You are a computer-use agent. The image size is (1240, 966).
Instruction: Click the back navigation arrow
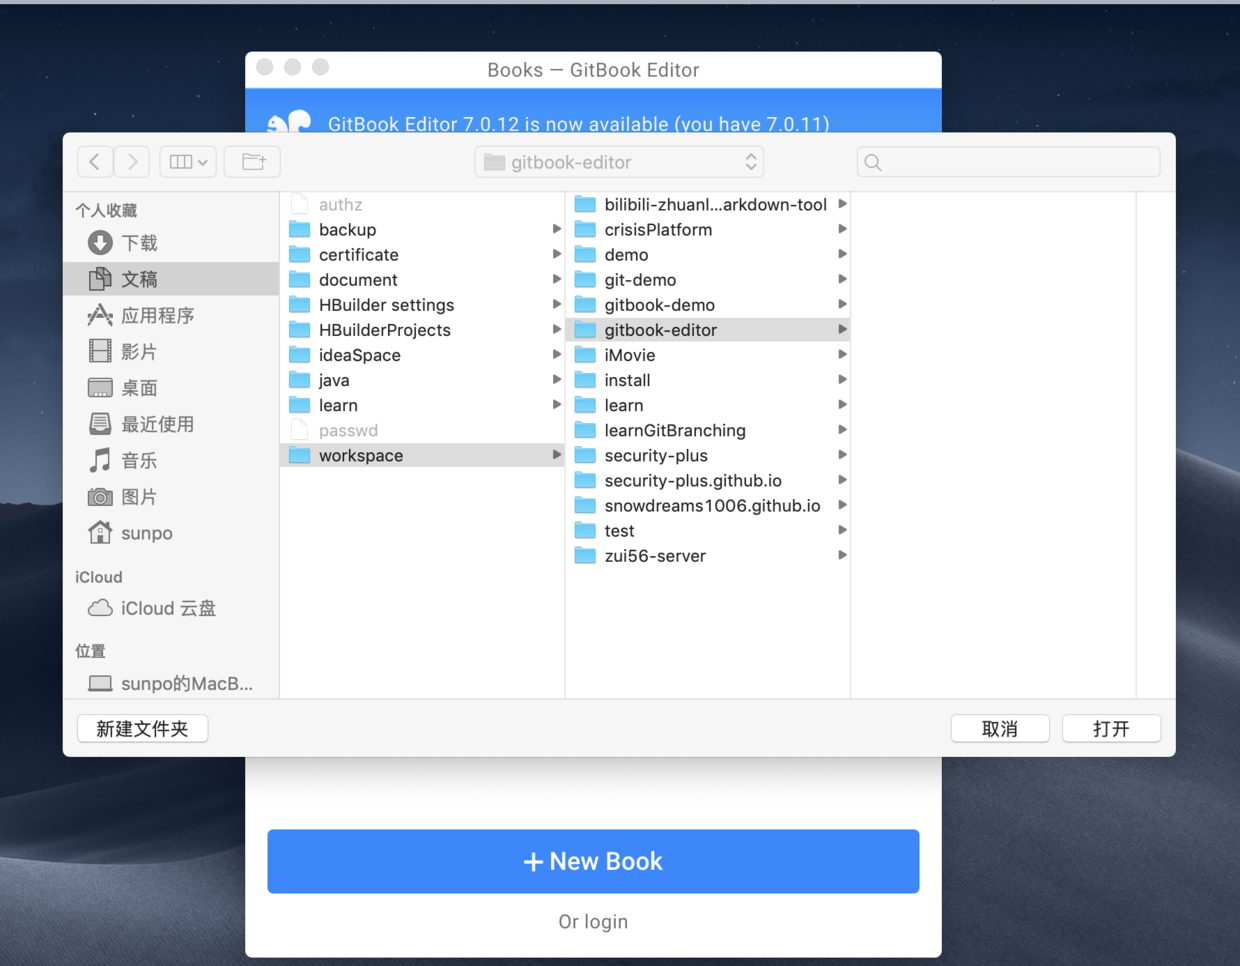(x=95, y=161)
